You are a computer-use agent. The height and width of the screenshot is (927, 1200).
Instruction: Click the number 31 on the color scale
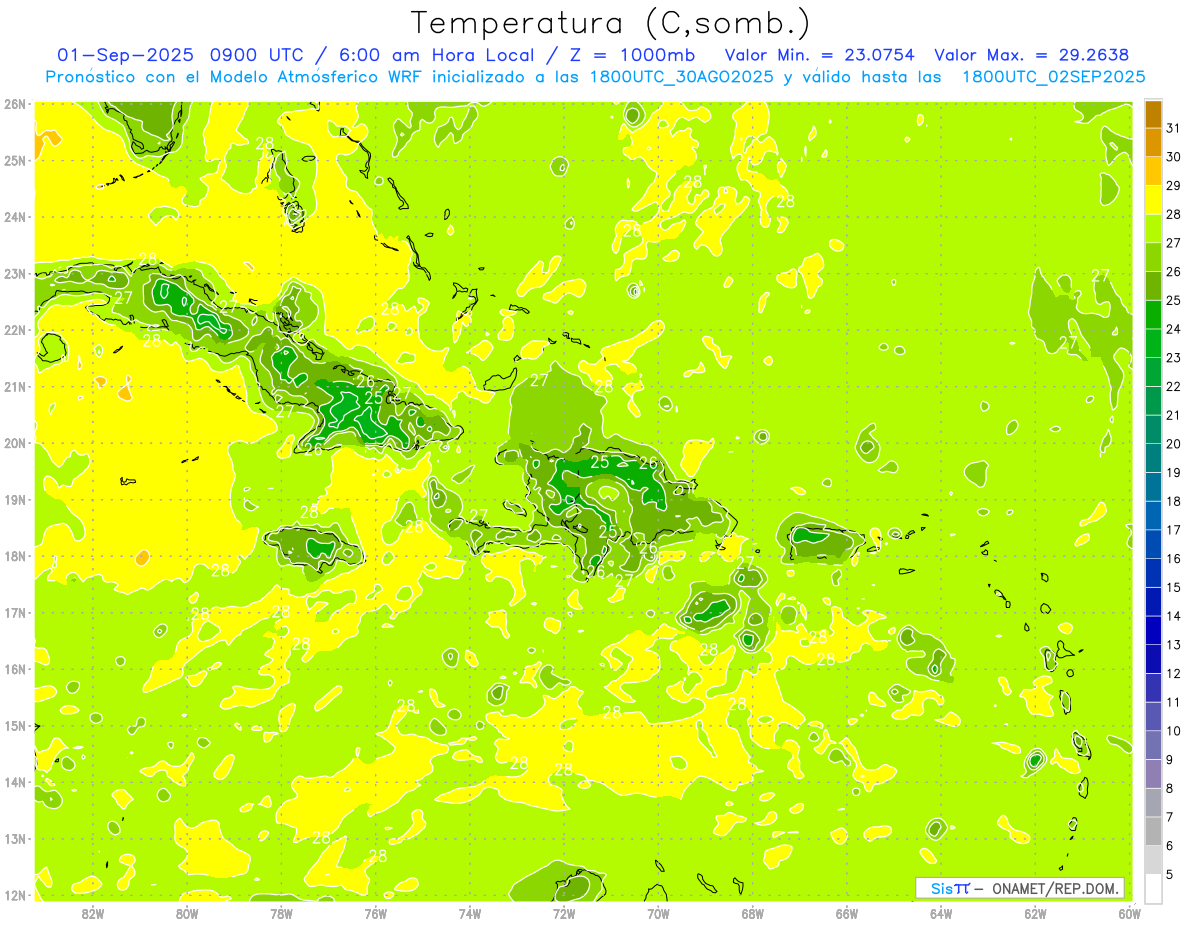[x=1174, y=128]
